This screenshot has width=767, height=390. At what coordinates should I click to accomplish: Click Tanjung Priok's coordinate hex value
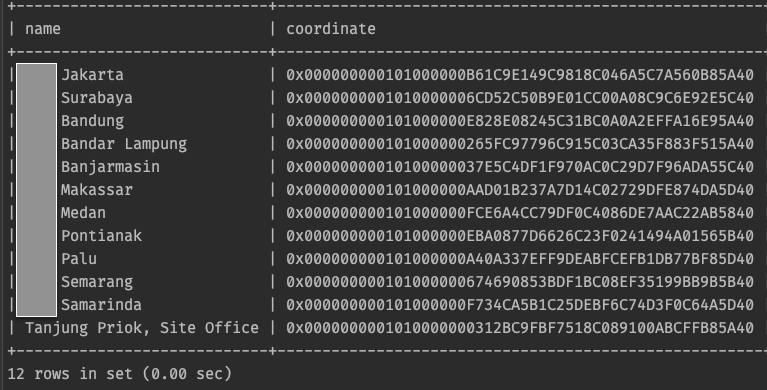tap(519, 328)
